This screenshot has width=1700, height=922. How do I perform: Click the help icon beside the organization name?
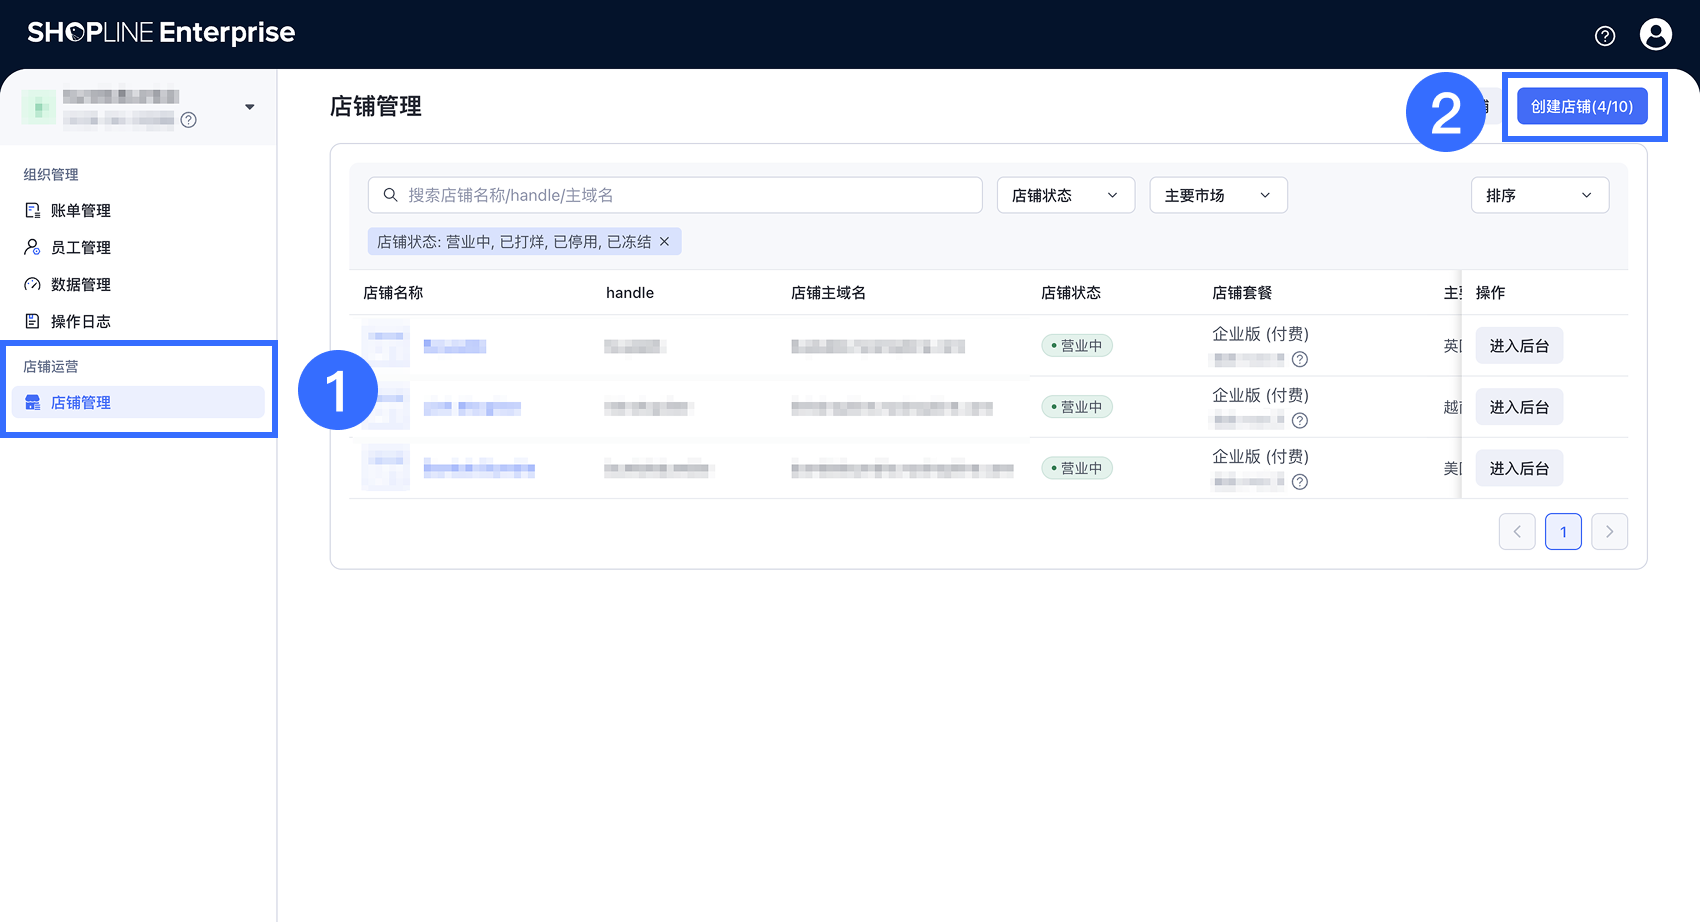(188, 120)
